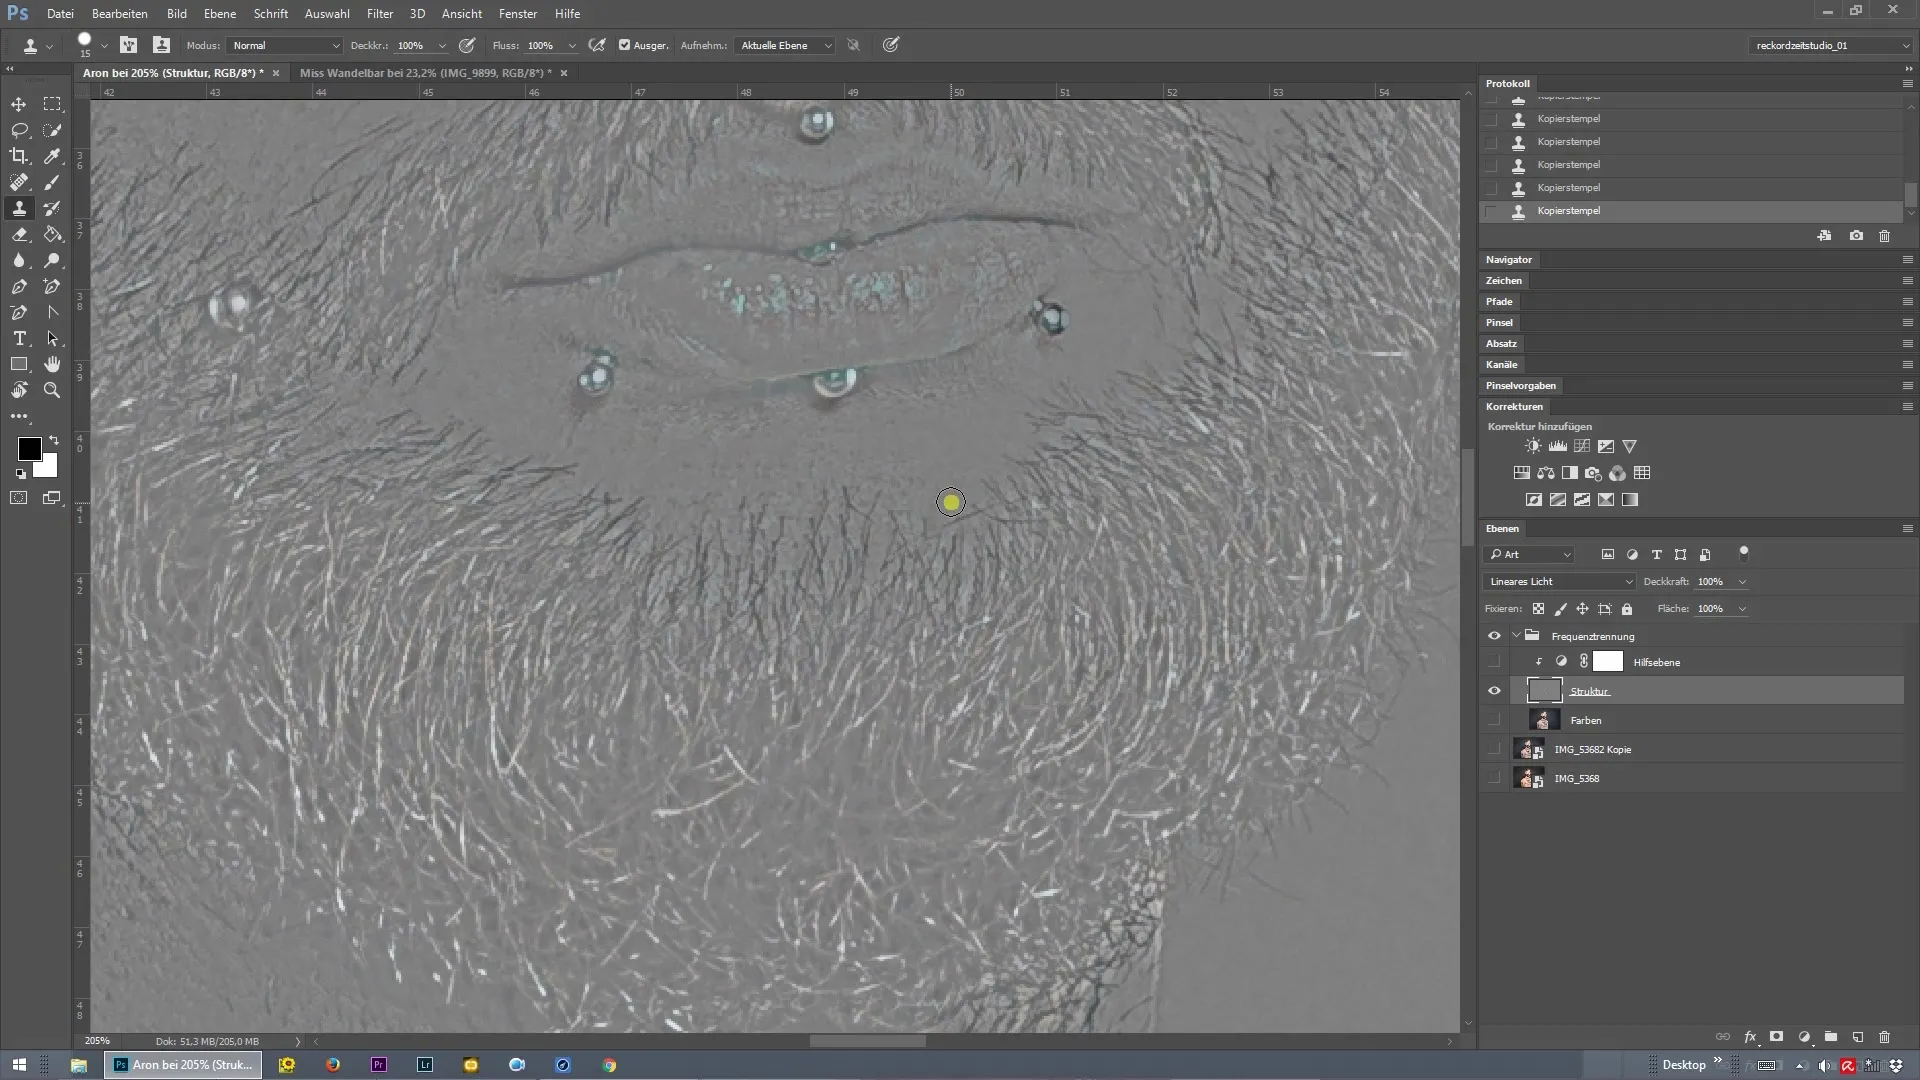Hide the Struktur layer
The height and width of the screenshot is (1080, 1920).
pos(1494,691)
